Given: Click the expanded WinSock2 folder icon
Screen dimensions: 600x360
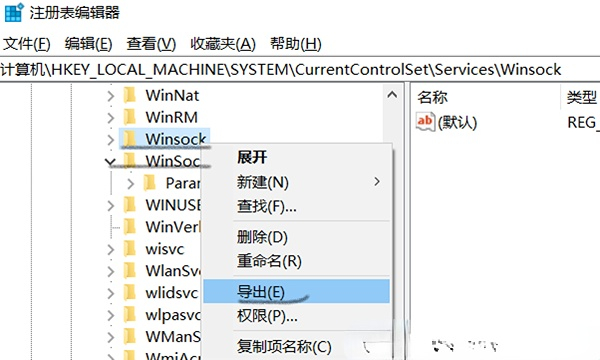Looking at the screenshot, I should click(x=130, y=161).
